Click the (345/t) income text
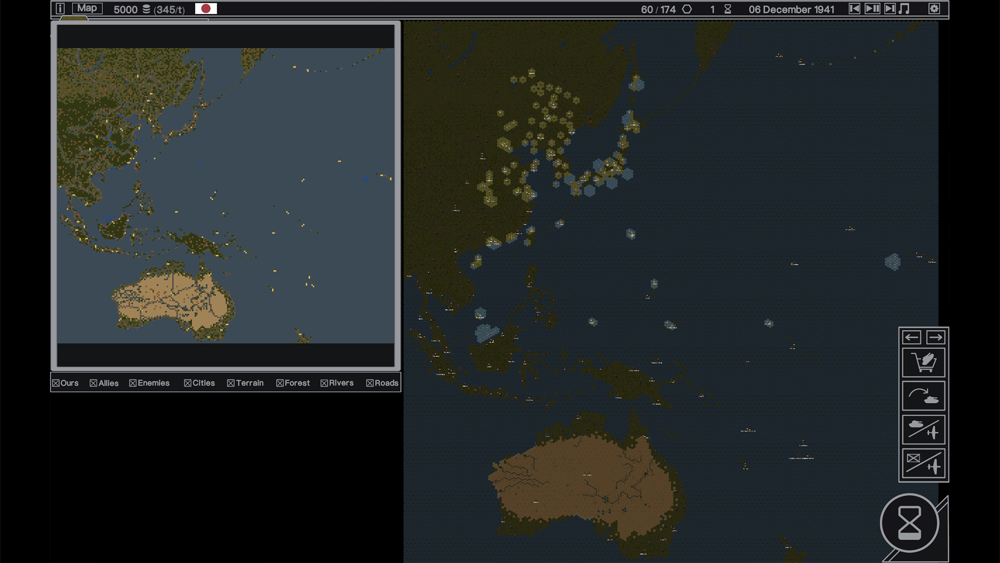The image size is (1000, 563). coord(169,10)
